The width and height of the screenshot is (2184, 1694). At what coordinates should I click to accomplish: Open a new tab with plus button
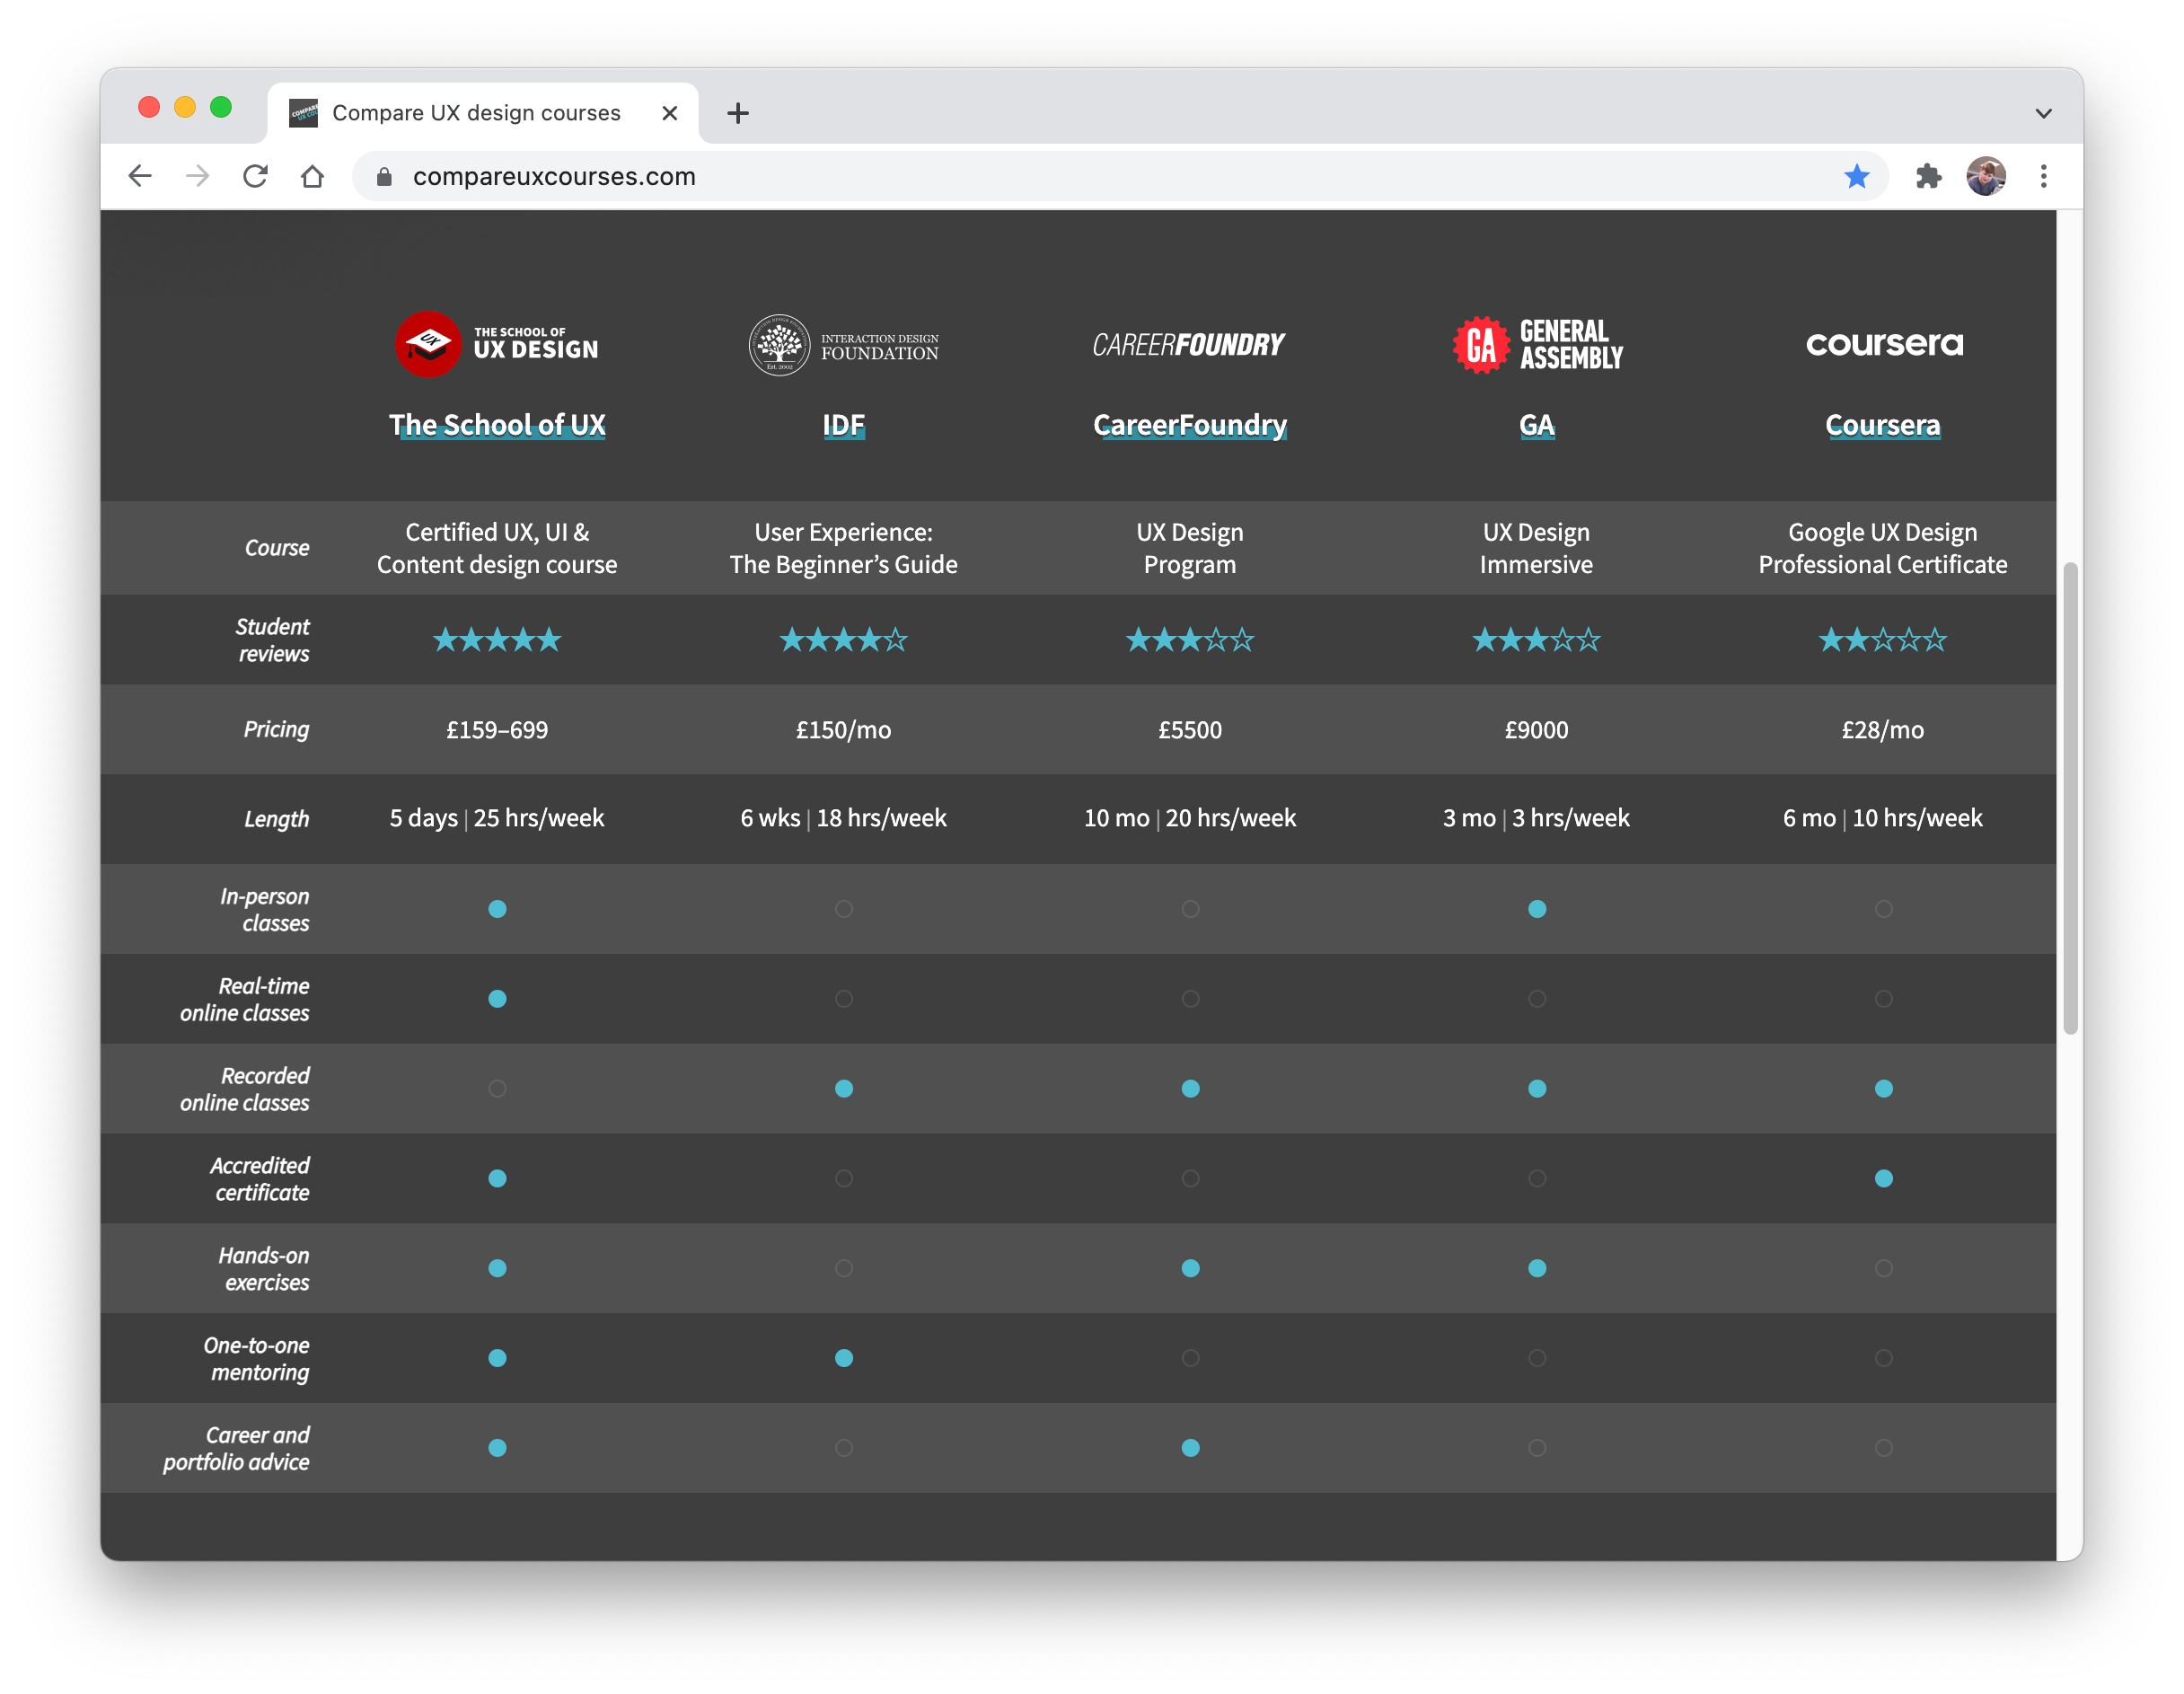(738, 113)
